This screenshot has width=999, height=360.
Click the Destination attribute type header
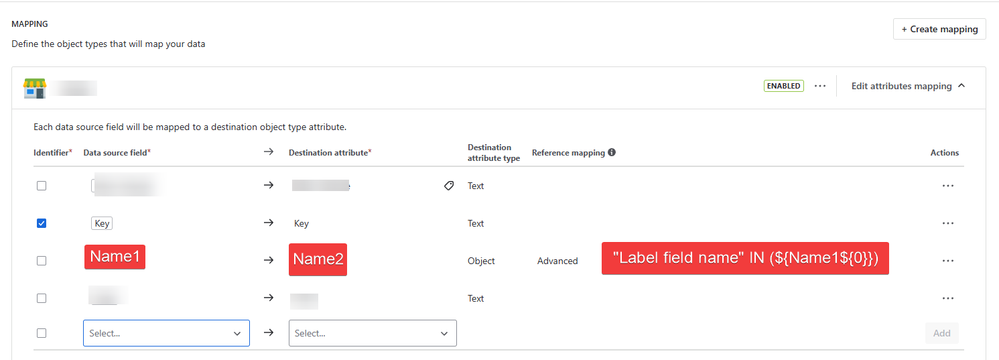pos(494,152)
